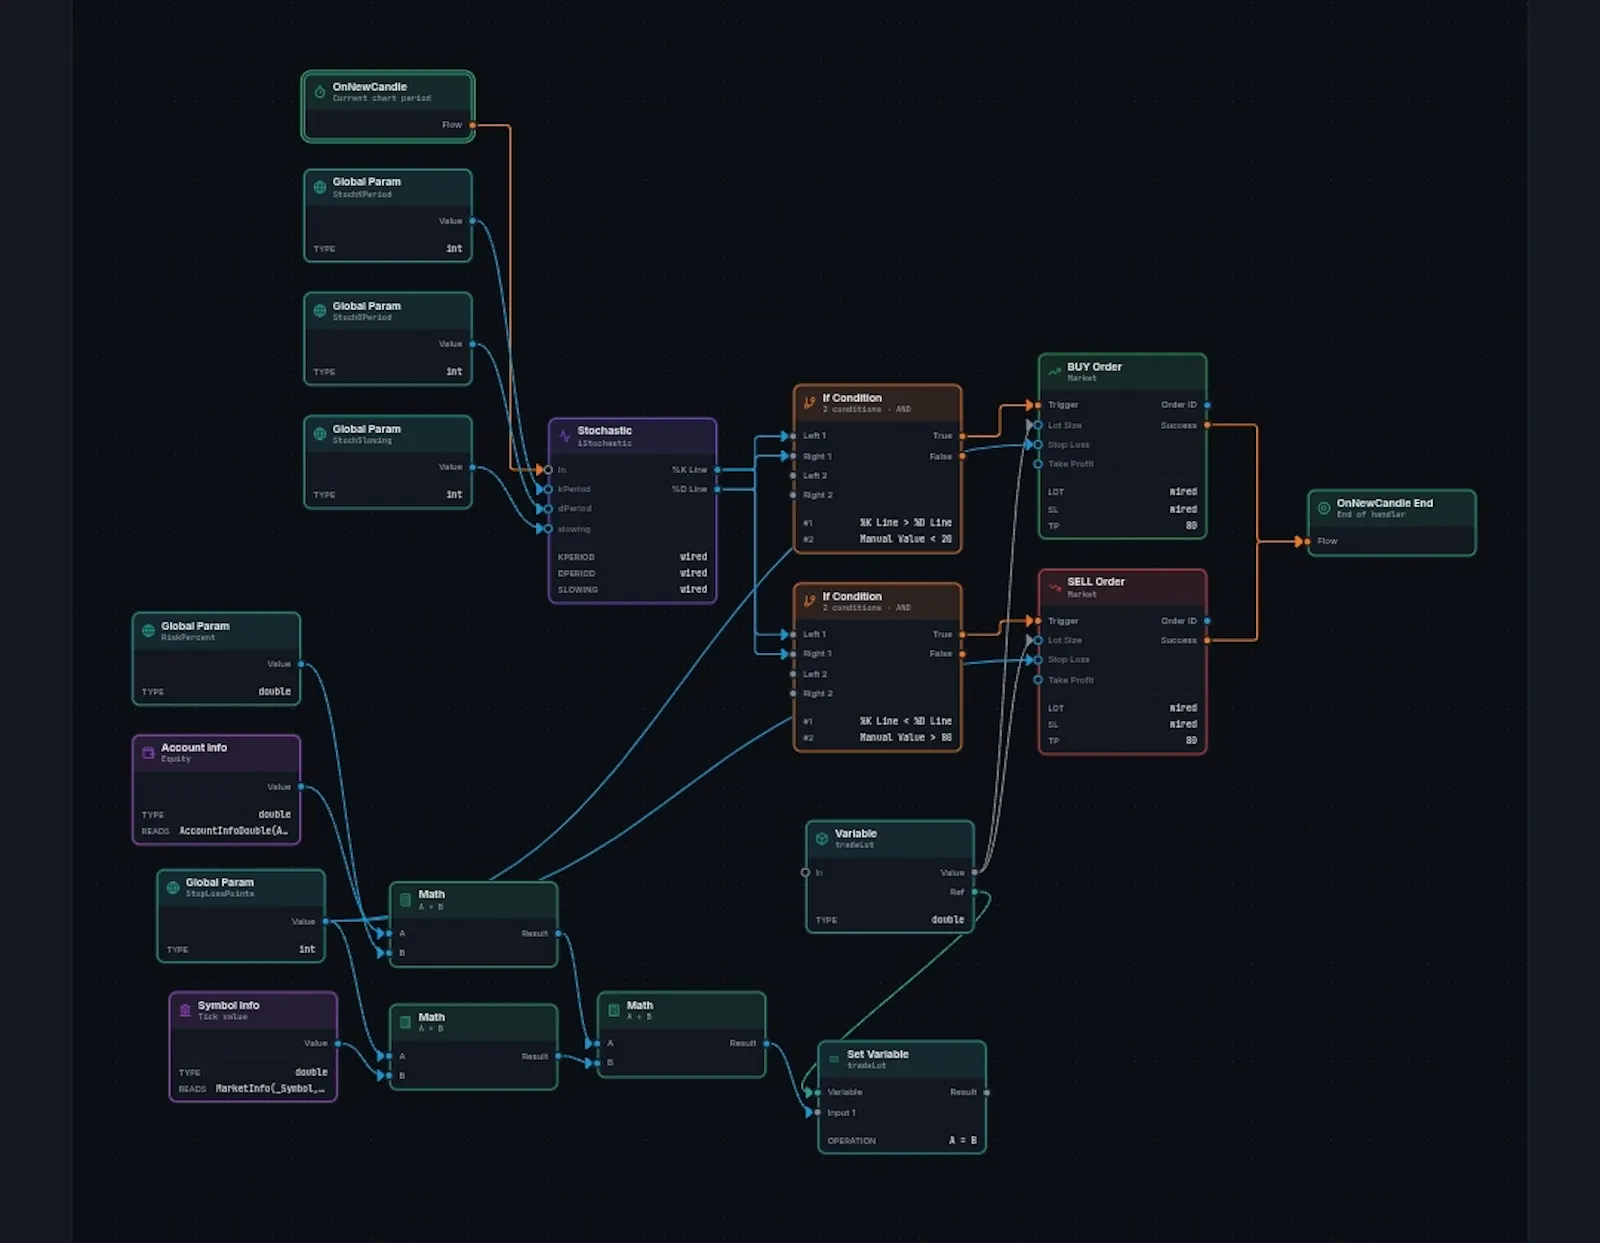
Task: Click the OnNewCandle End target icon
Action: coord(1324,508)
